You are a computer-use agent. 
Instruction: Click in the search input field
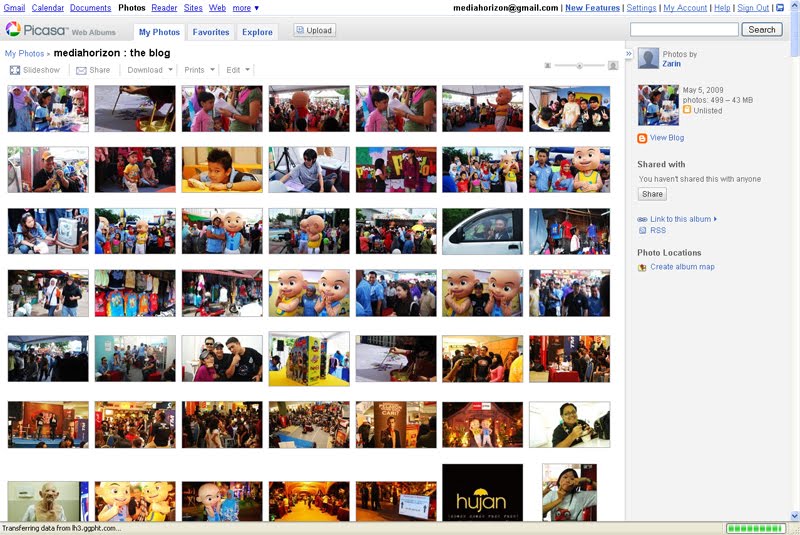pyautogui.click(x=684, y=30)
